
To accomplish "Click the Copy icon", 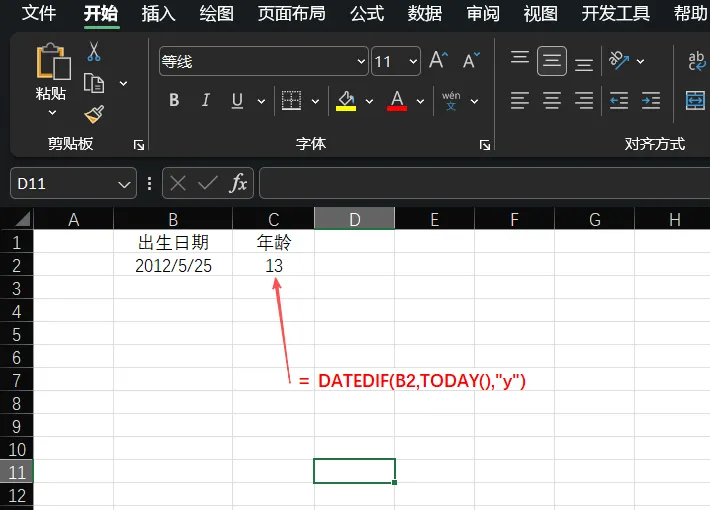I will pyautogui.click(x=94, y=83).
